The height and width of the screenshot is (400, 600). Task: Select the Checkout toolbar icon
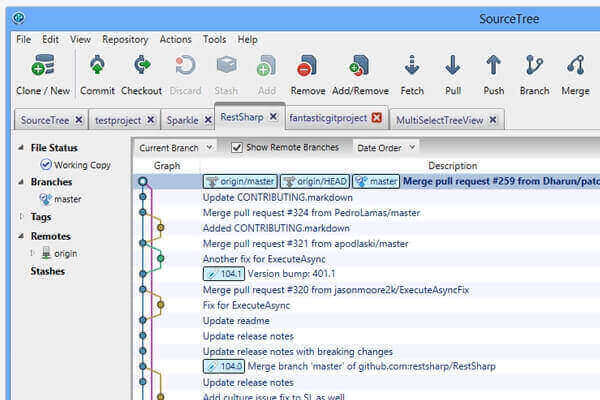pyautogui.click(x=141, y=68)
